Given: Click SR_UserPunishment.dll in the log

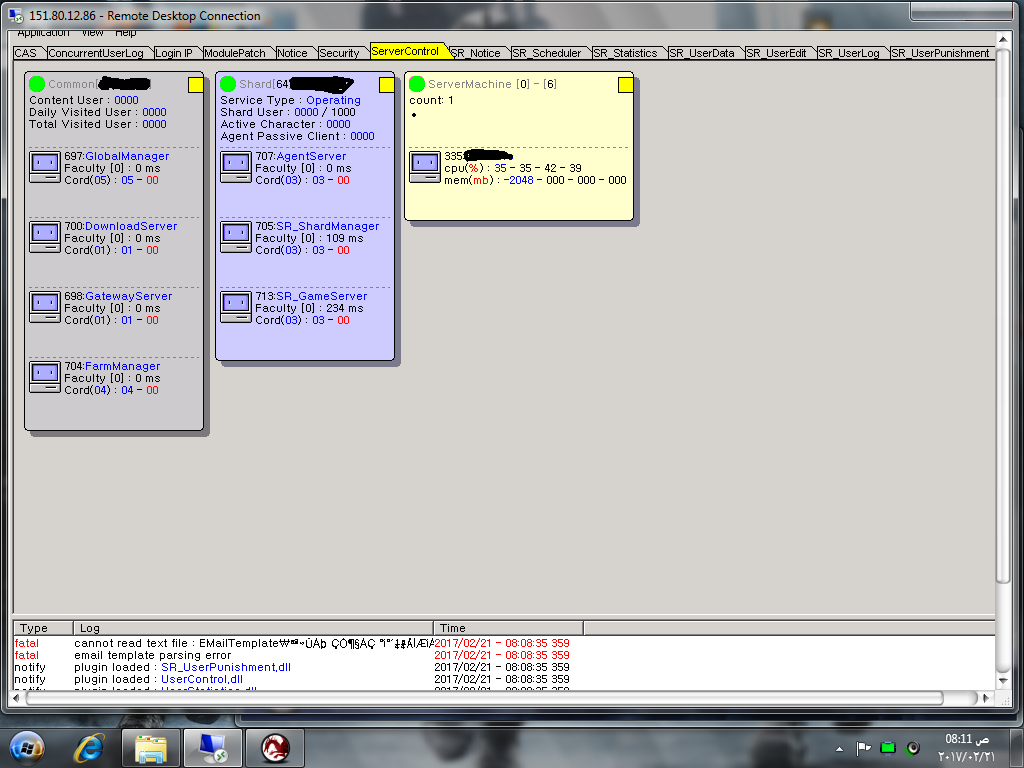Looking at the screenshot, I should [x=226, y=667].
